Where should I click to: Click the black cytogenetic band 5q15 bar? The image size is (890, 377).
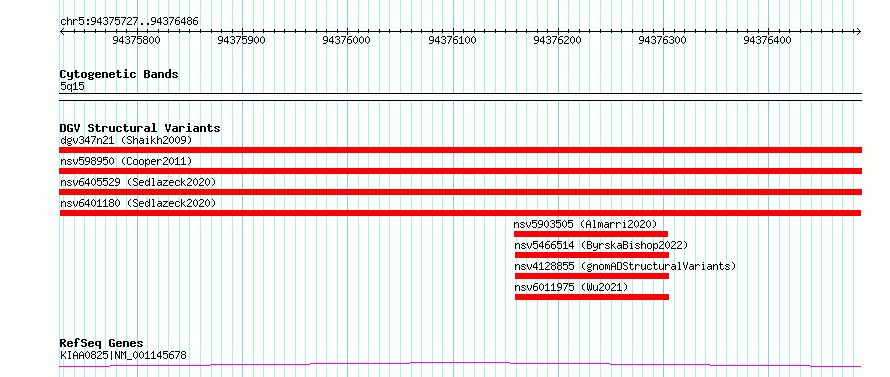[x=461, y=97]
